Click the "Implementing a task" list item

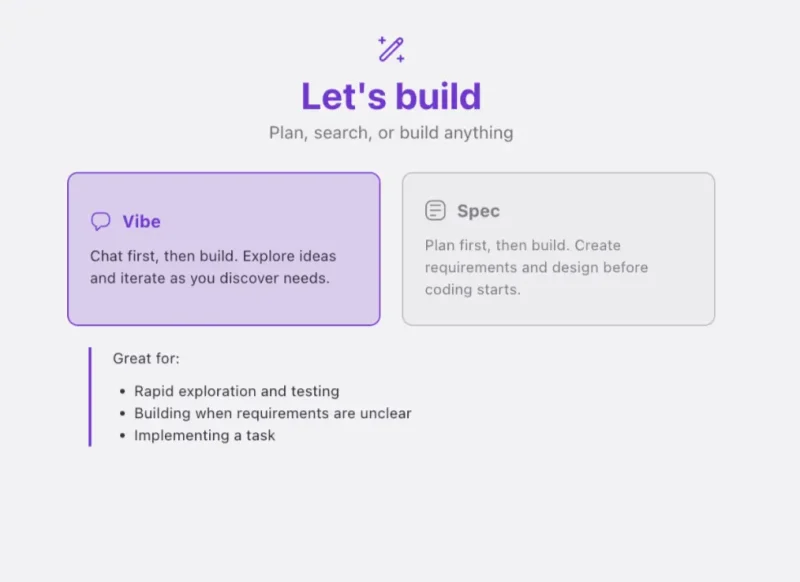click(x=205, y=435)
